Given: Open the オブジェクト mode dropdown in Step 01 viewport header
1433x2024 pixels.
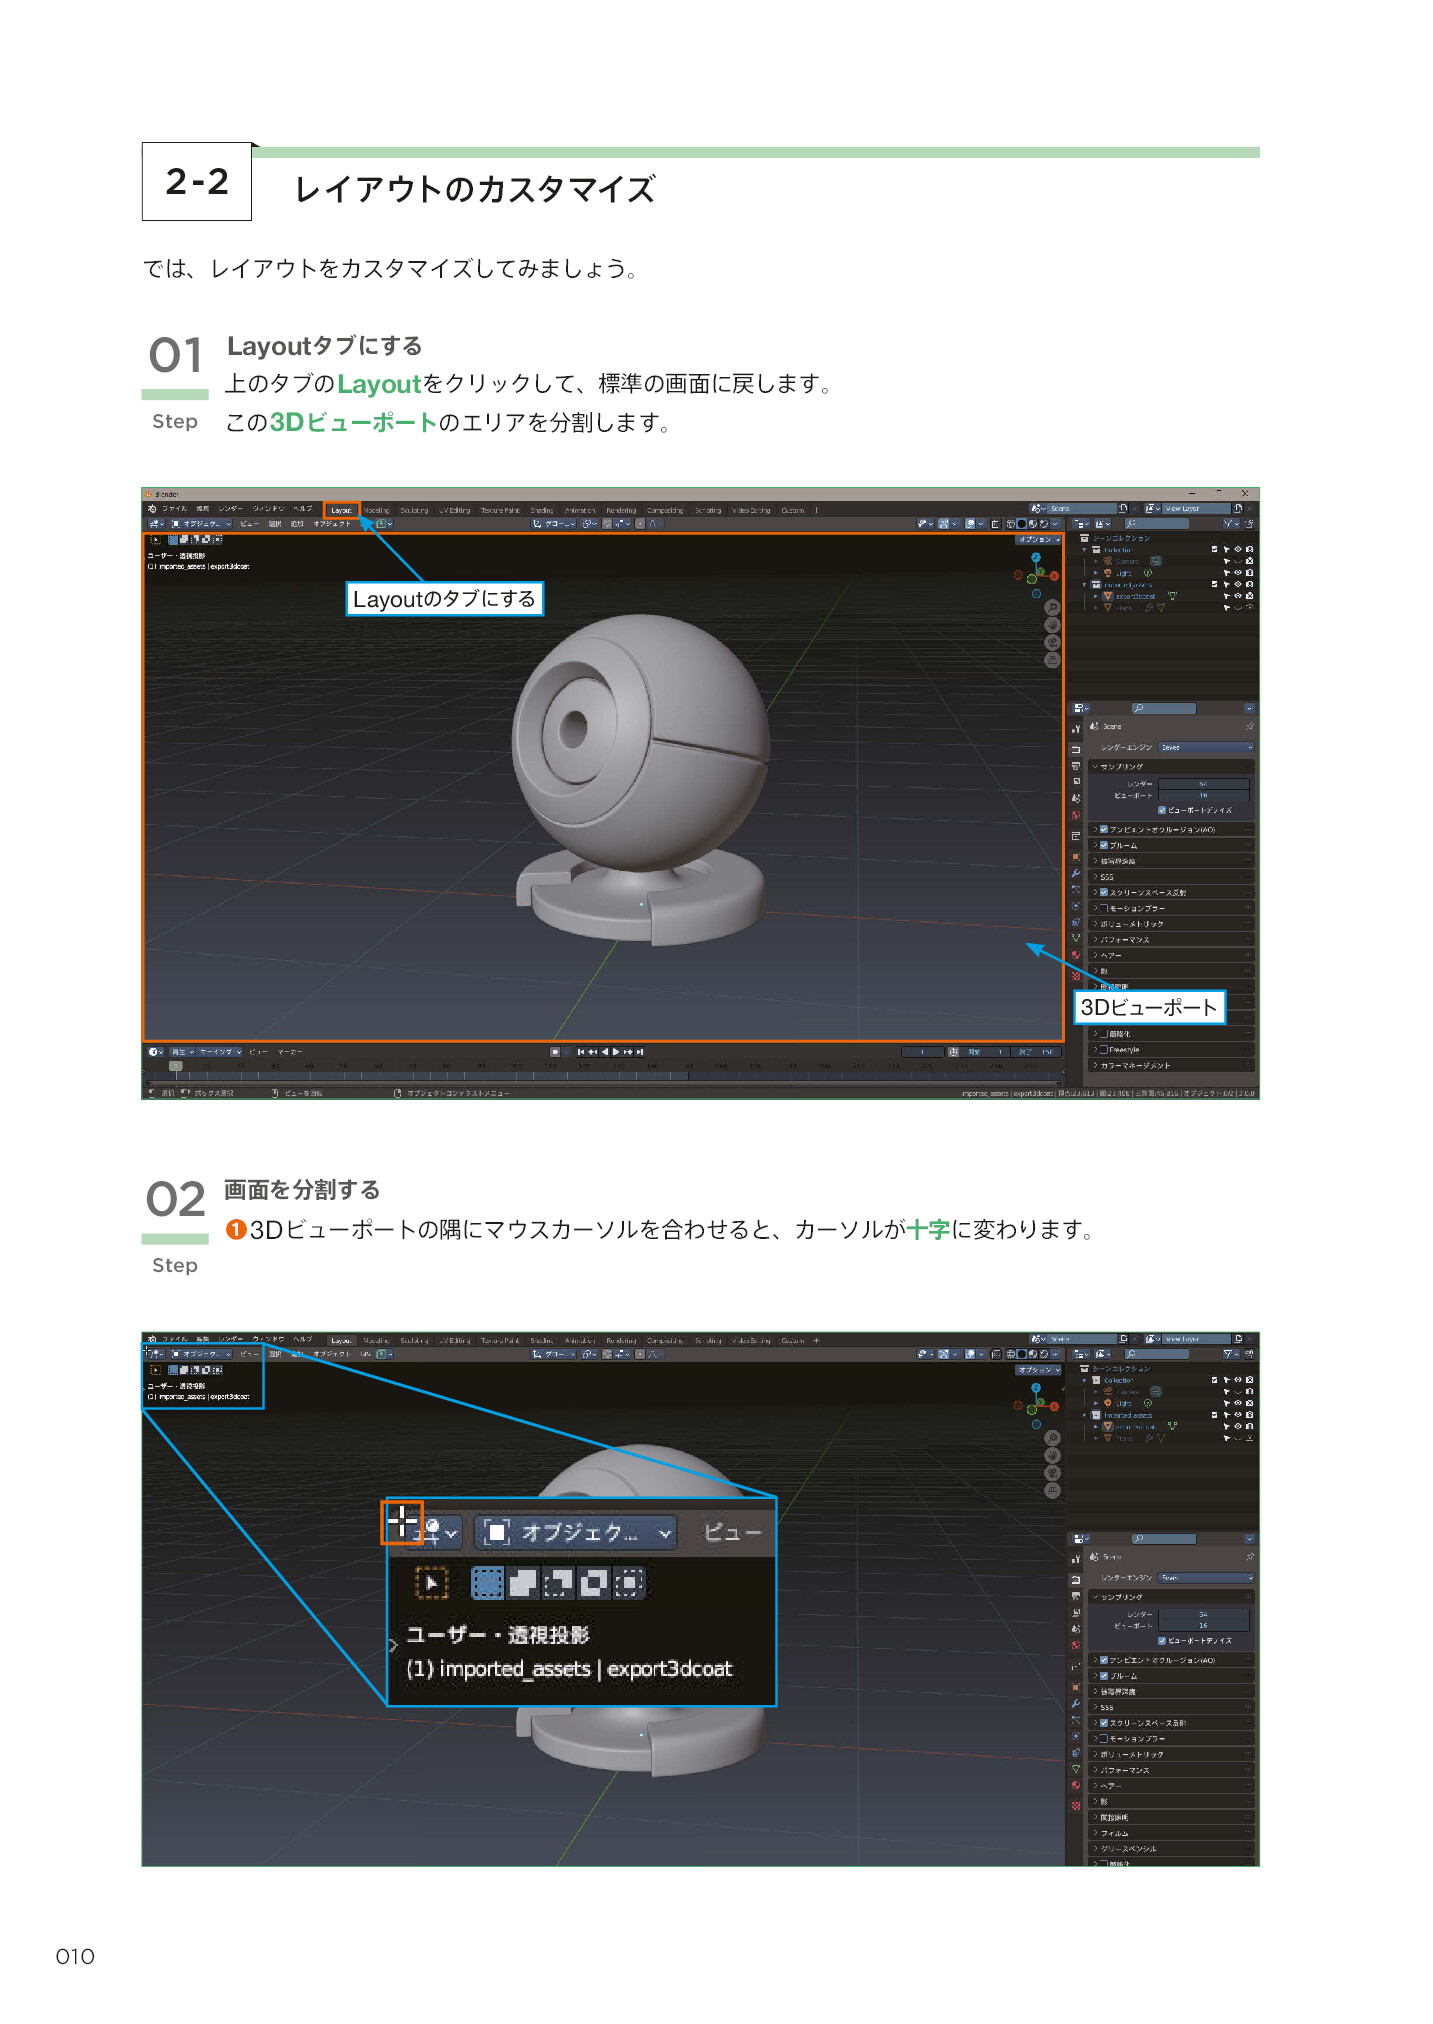Looking at the screenshot, I should coord(201,524).
